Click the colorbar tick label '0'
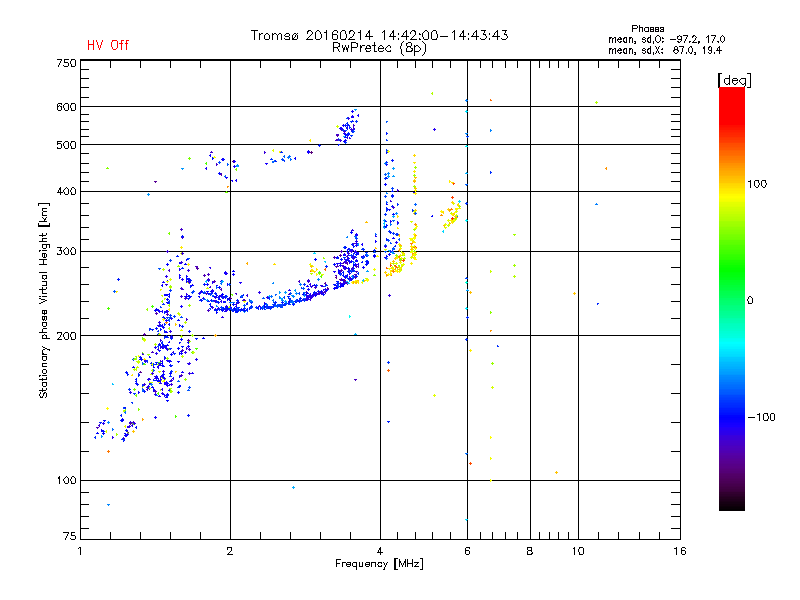This screenshot has height=600, width=800. coord(750,300)
